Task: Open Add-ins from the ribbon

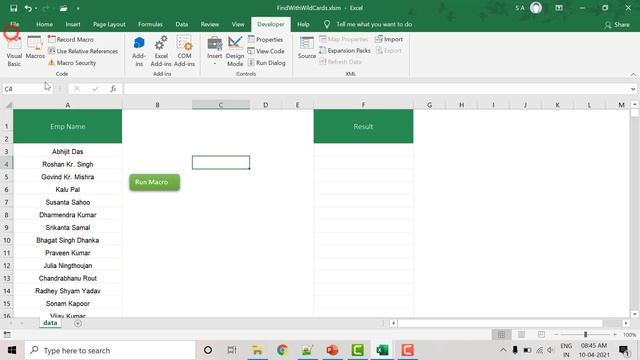Action: click(139, 51)
